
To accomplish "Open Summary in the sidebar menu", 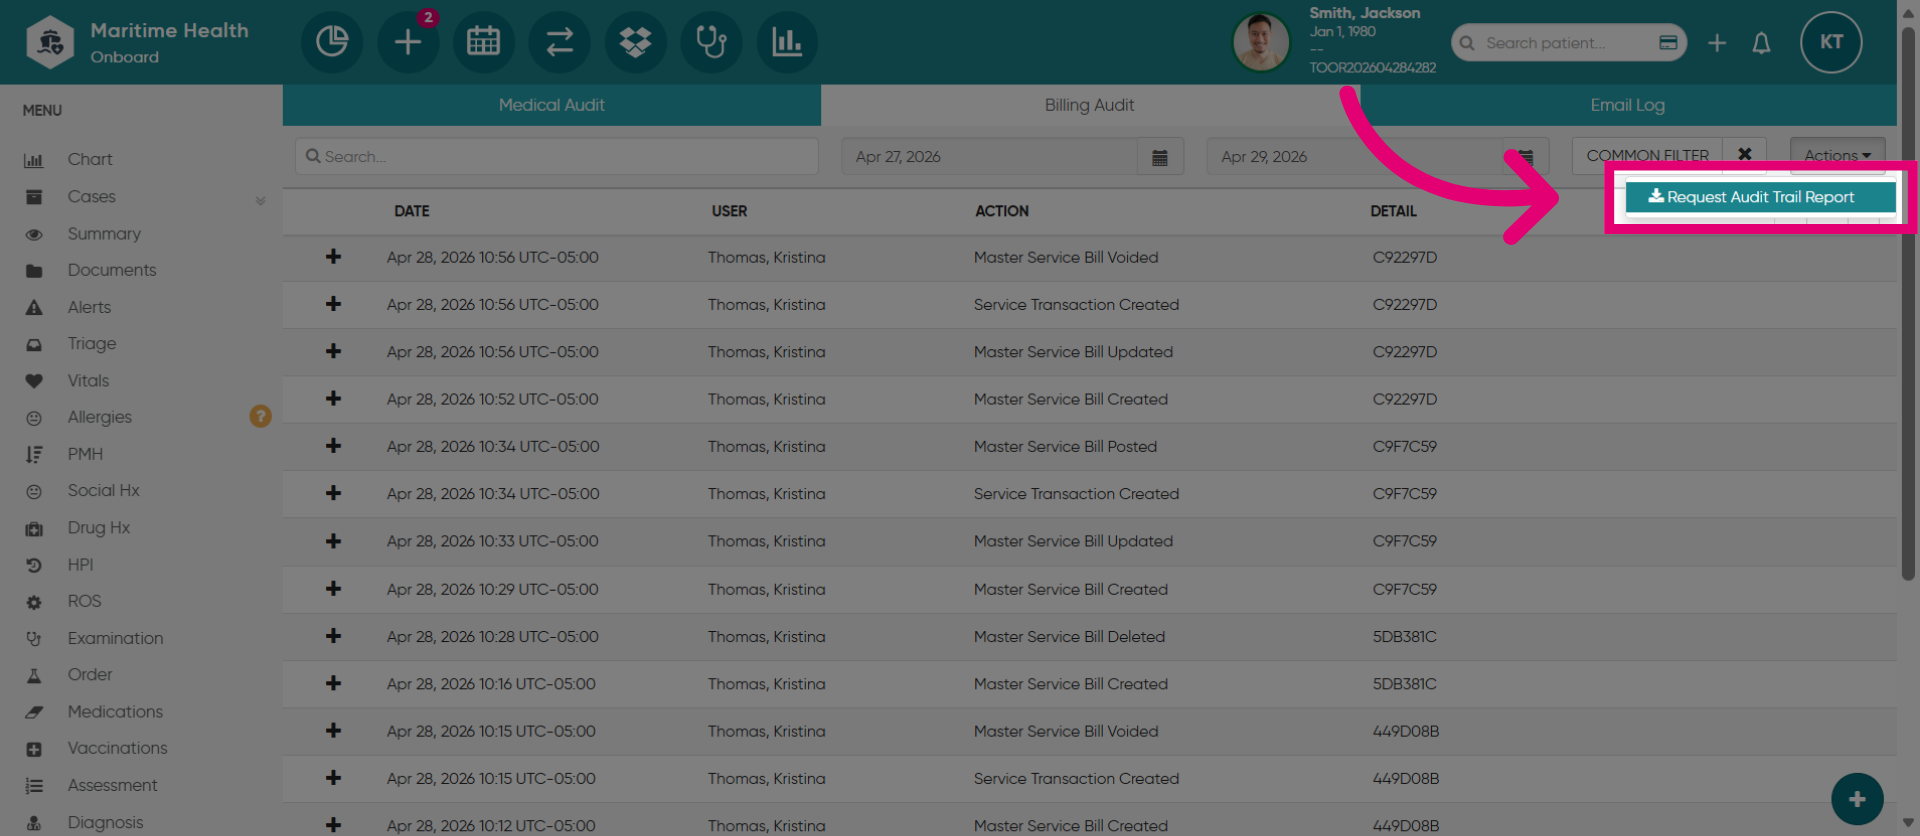I will click(104, 234).
